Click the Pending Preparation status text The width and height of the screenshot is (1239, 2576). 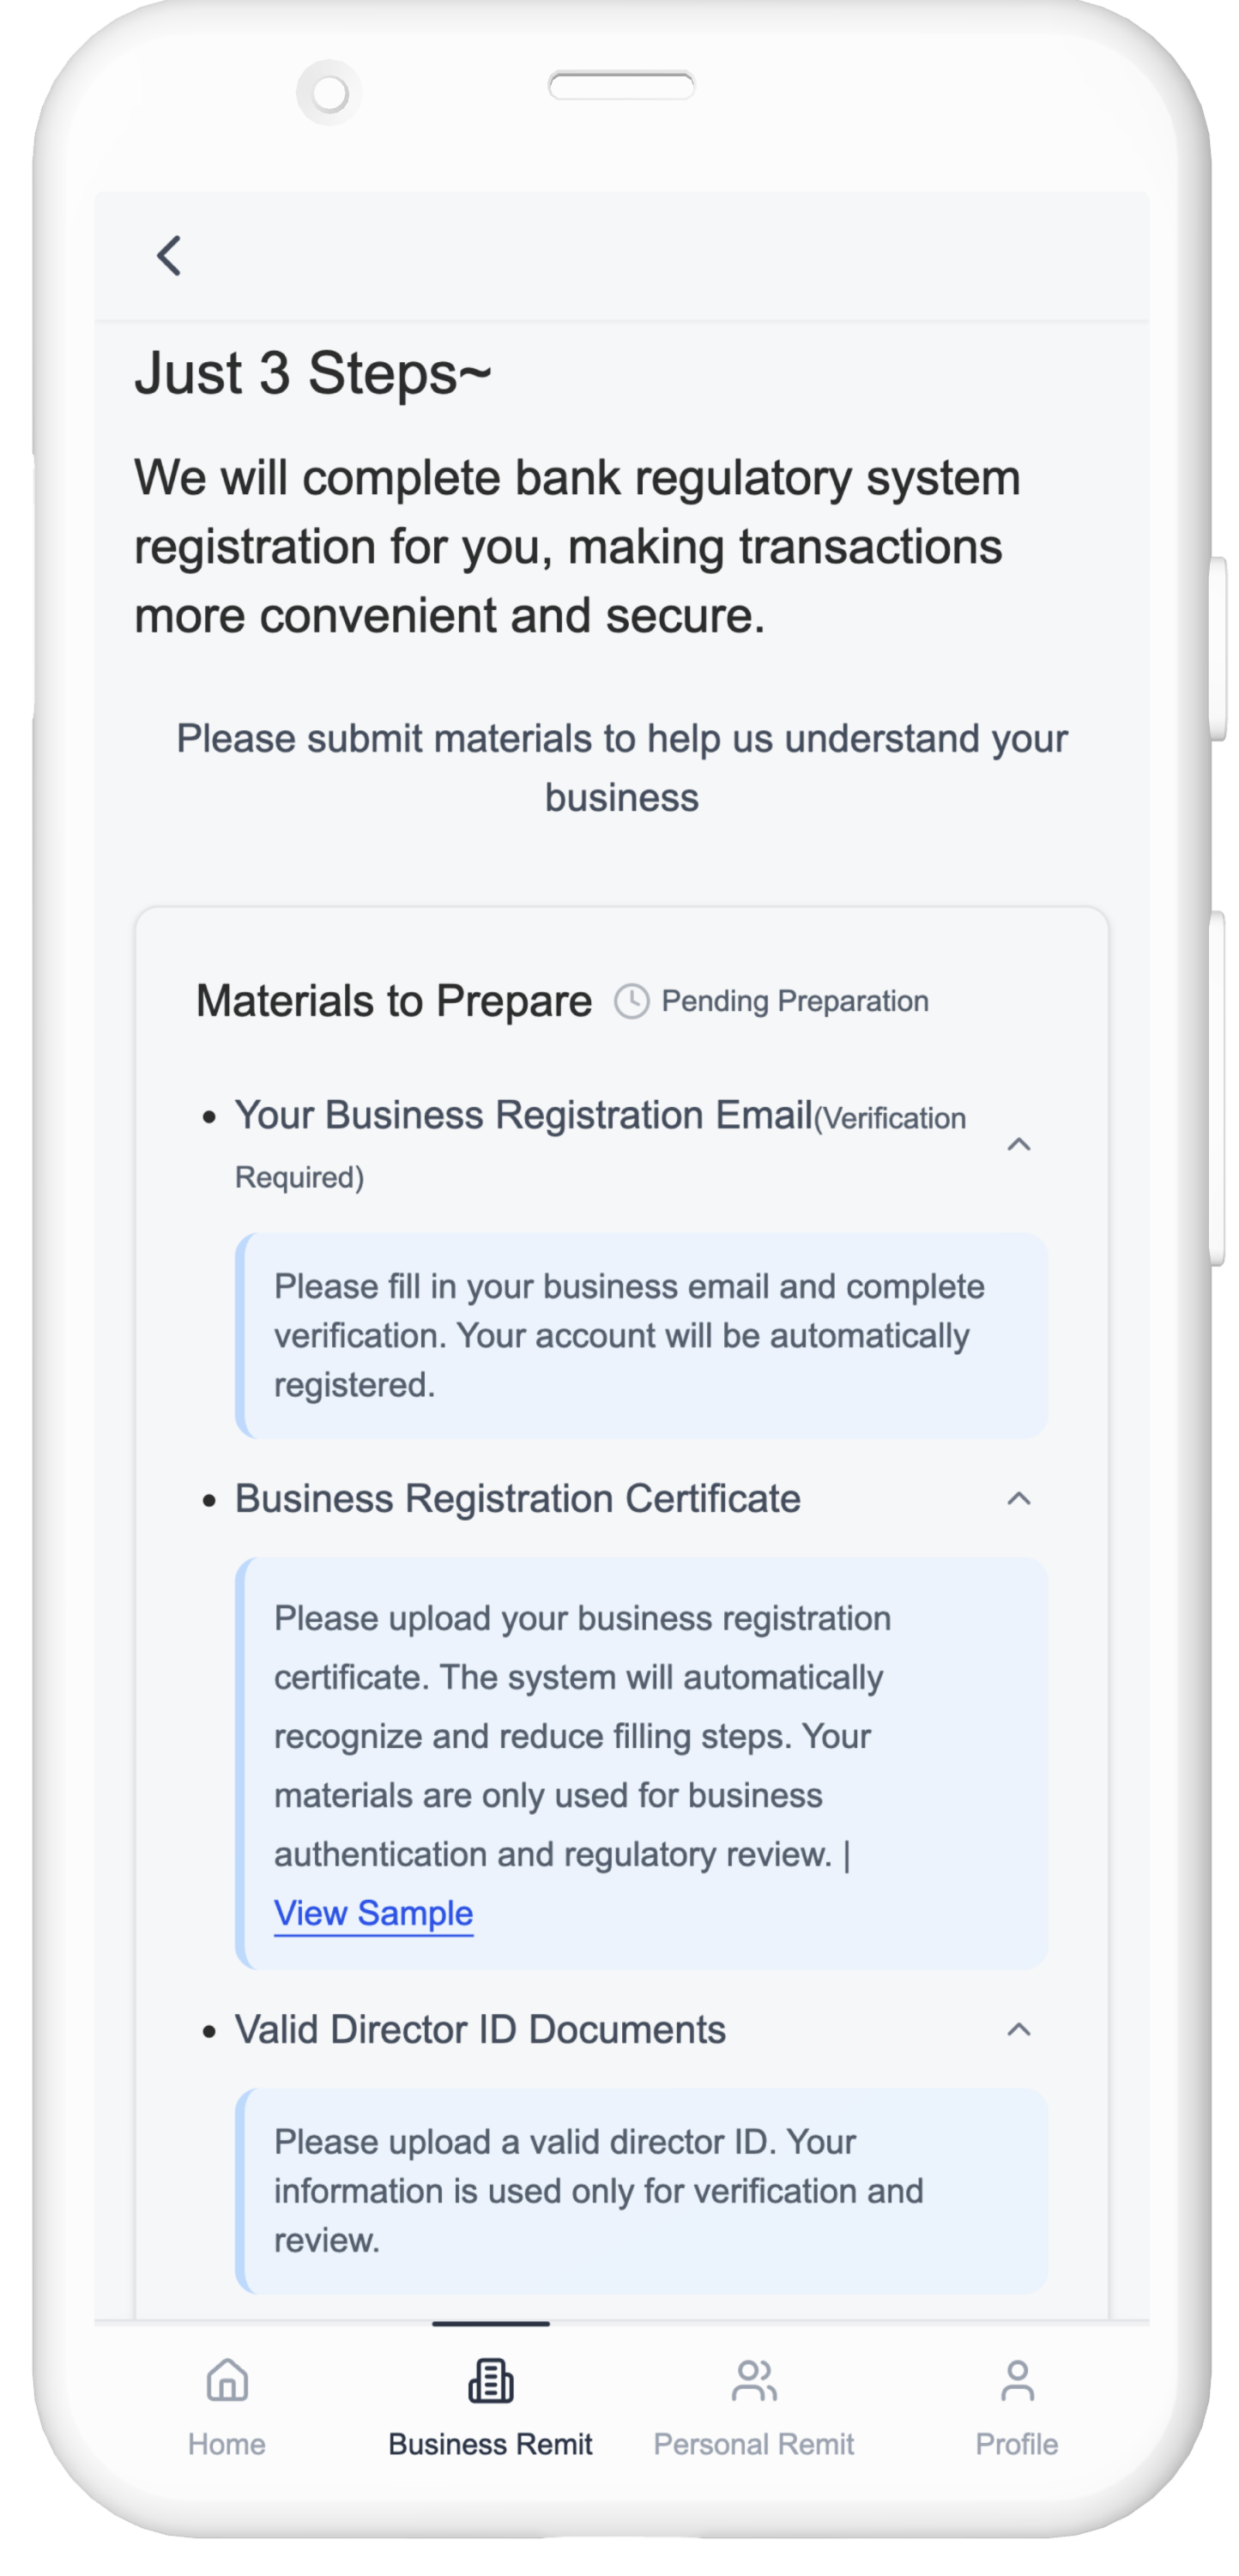[x=795, y=1001]
